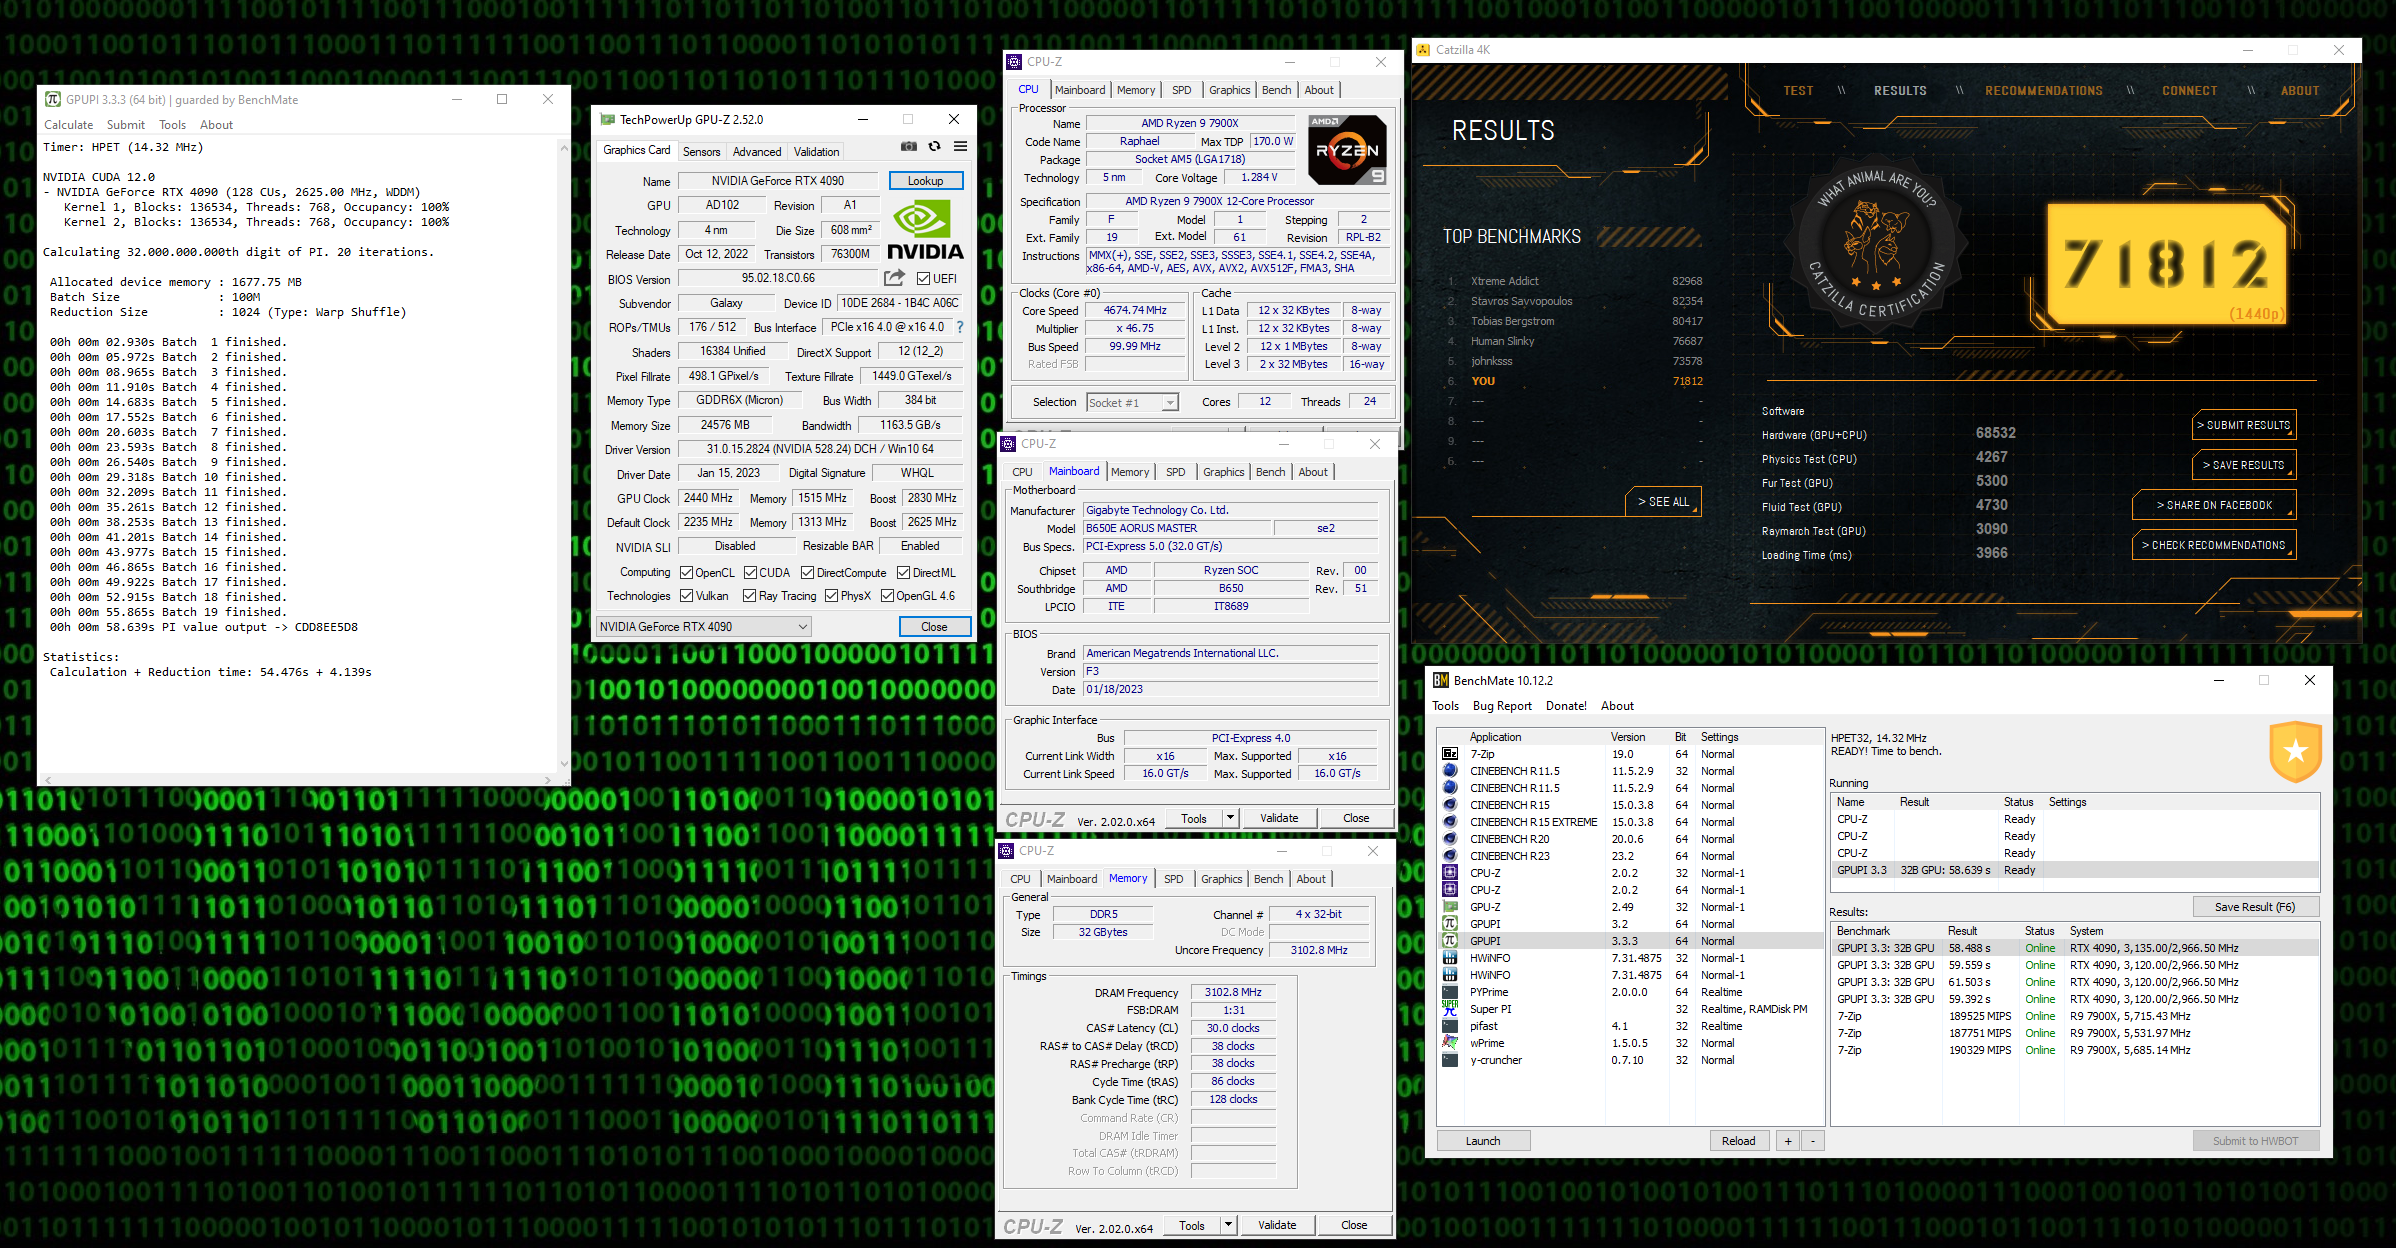Open Tools dropdown arrow in CPU-Z Mainboard window
This screenshot has width=2396, height=1248.
(1230, 818)
